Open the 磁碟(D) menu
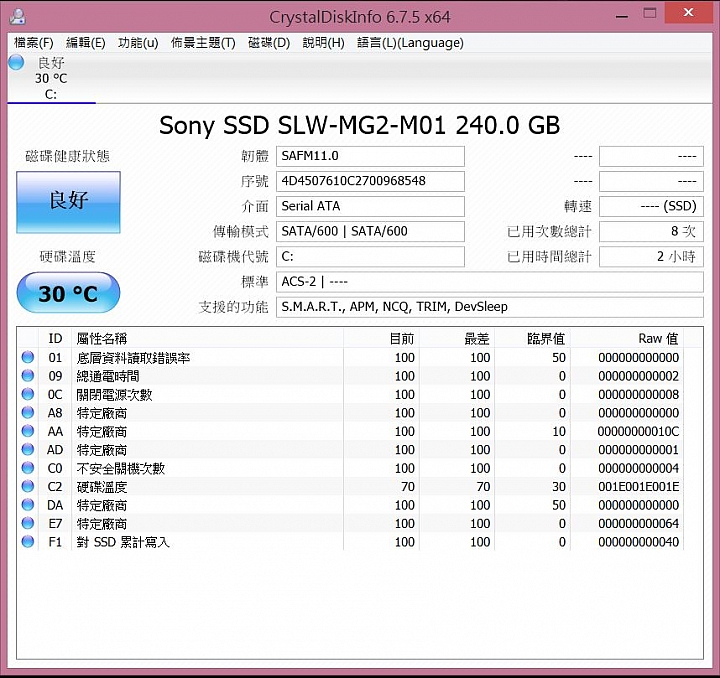720x678 pixels. point(269,43)
